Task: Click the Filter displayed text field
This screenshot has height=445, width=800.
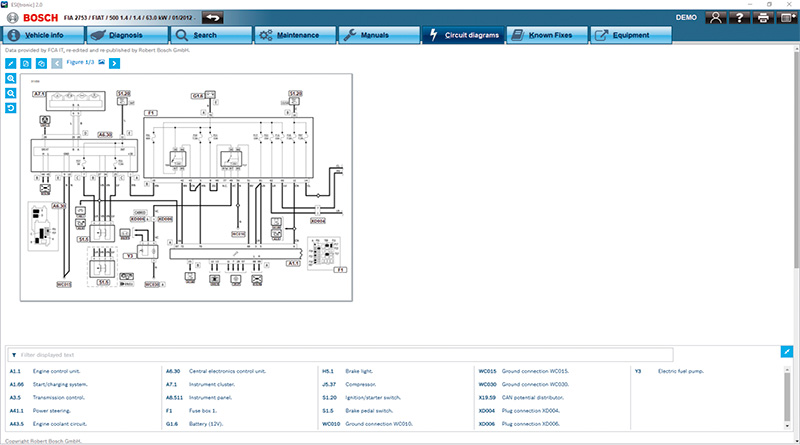Action: pyautogui.click(x=340, y=355)
